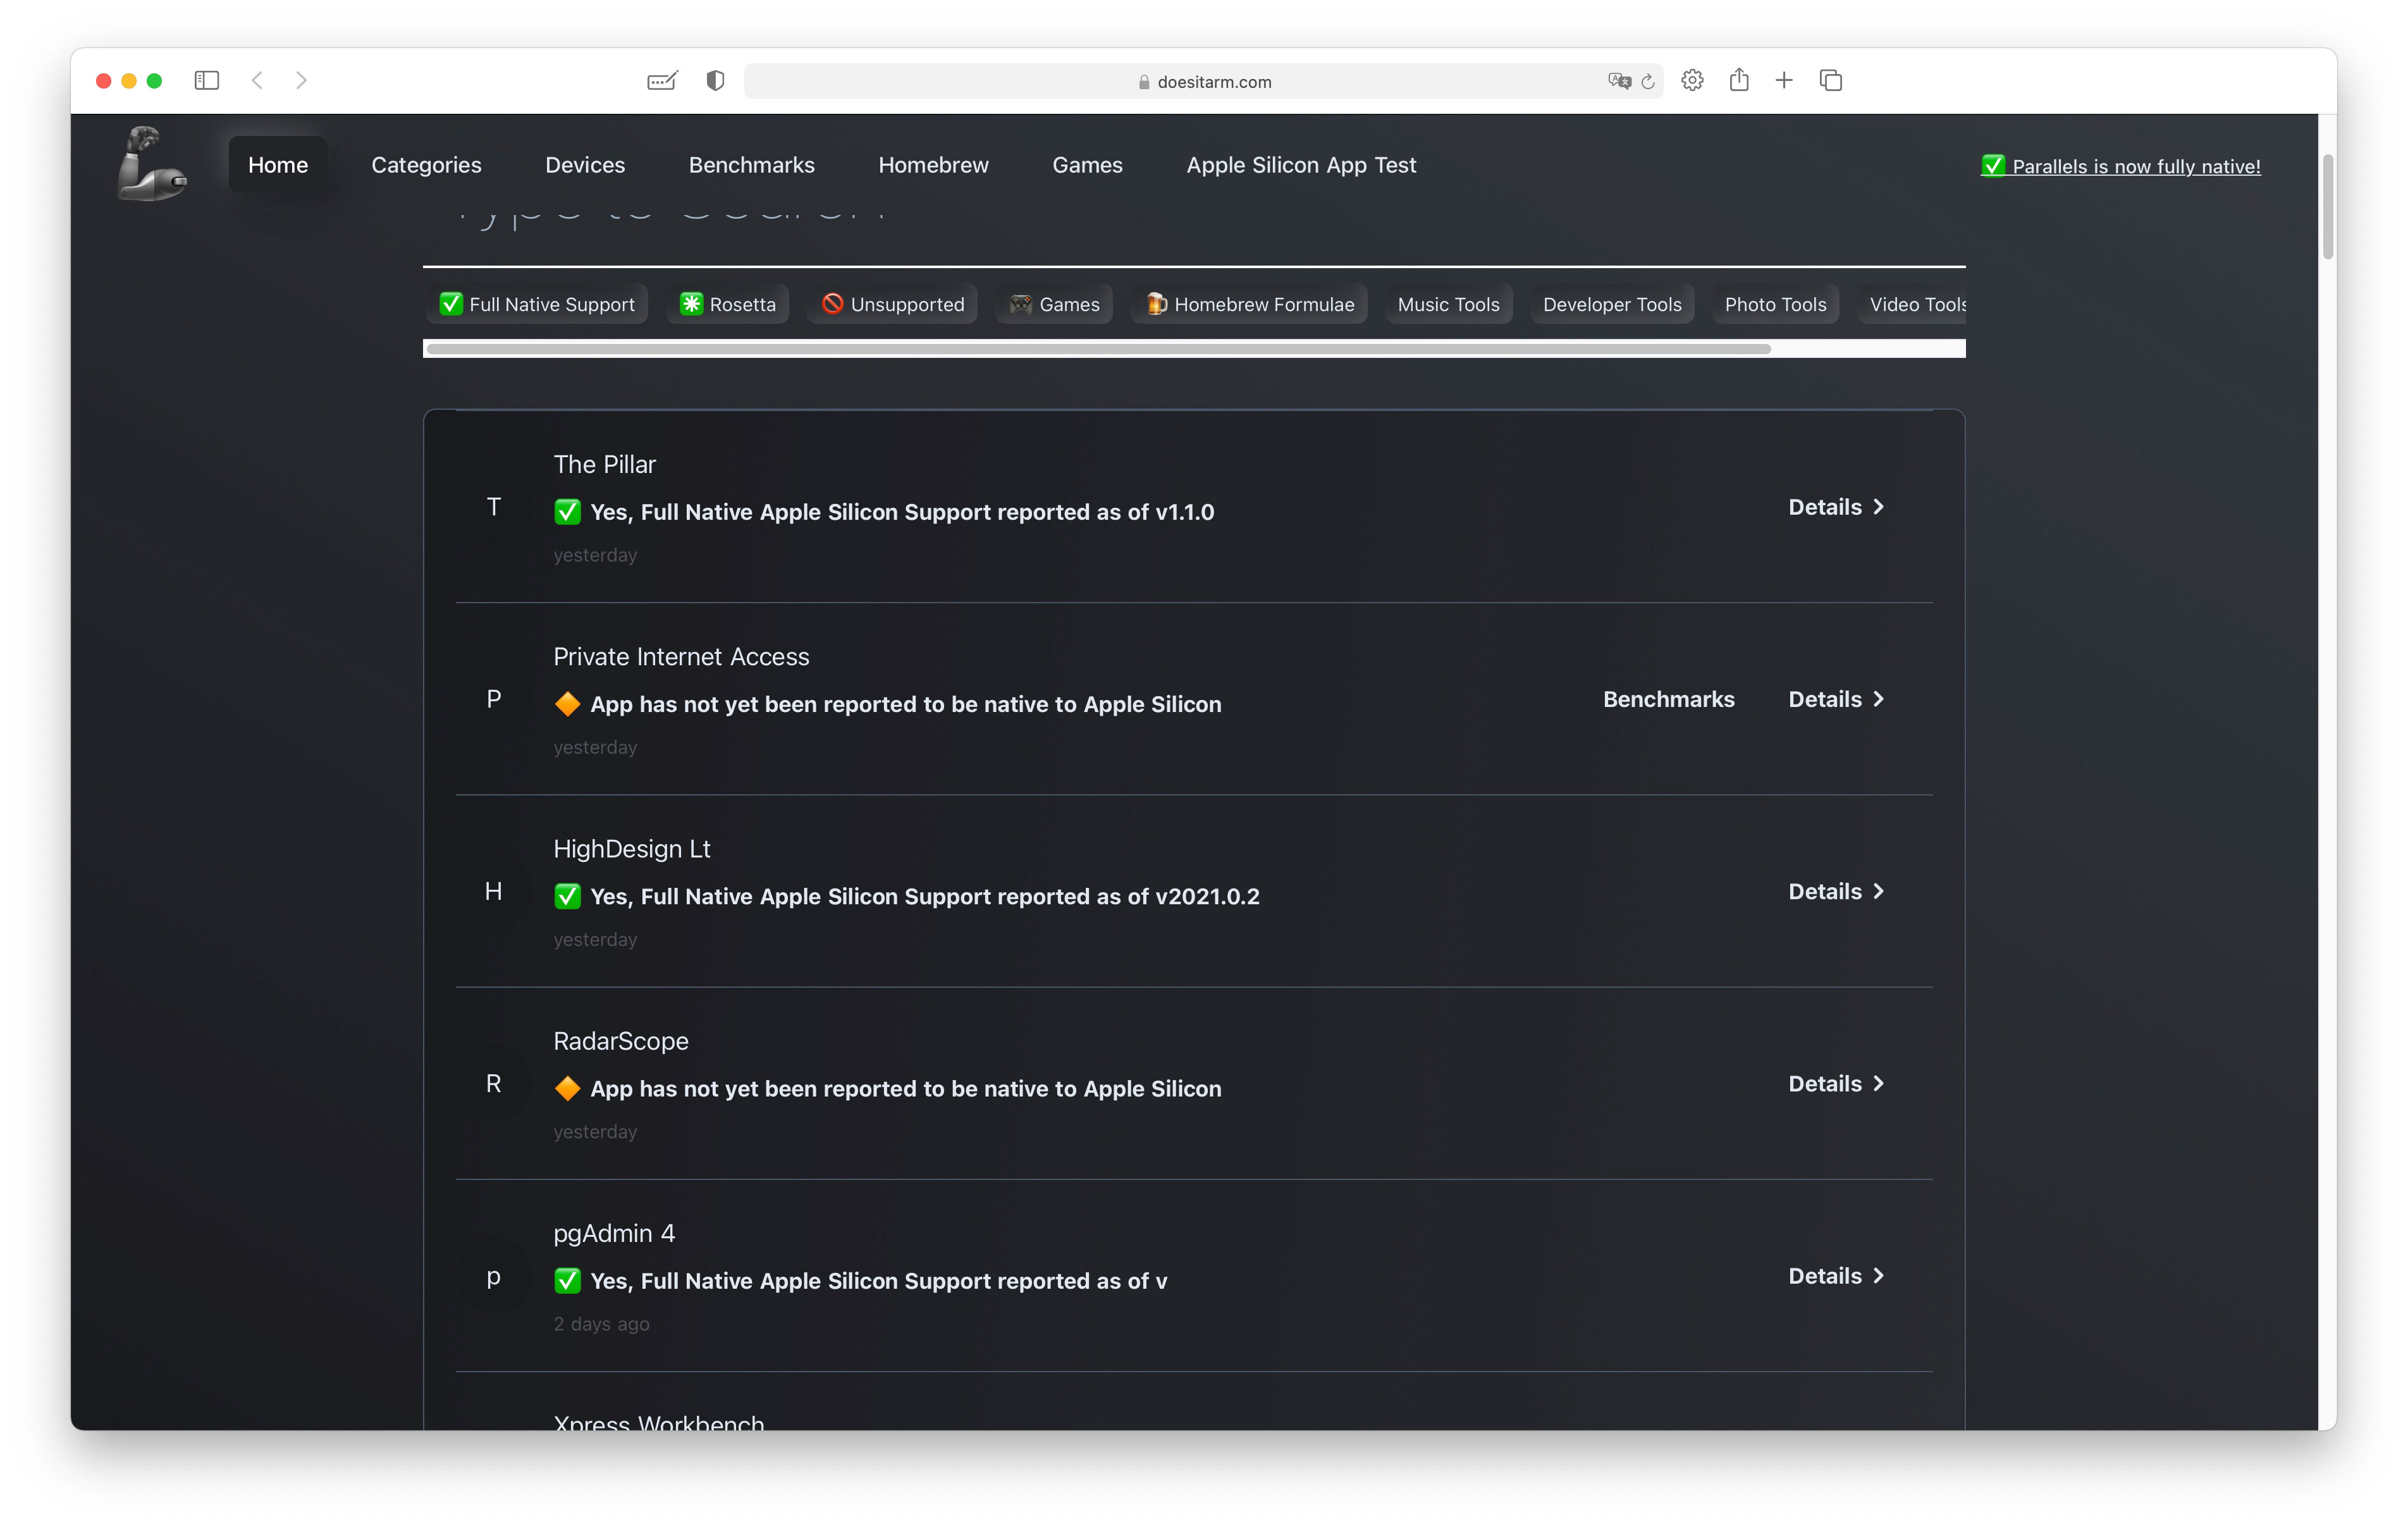
Task: Click the P avatar for Private Internet Access
Action: tap(493, 699)
